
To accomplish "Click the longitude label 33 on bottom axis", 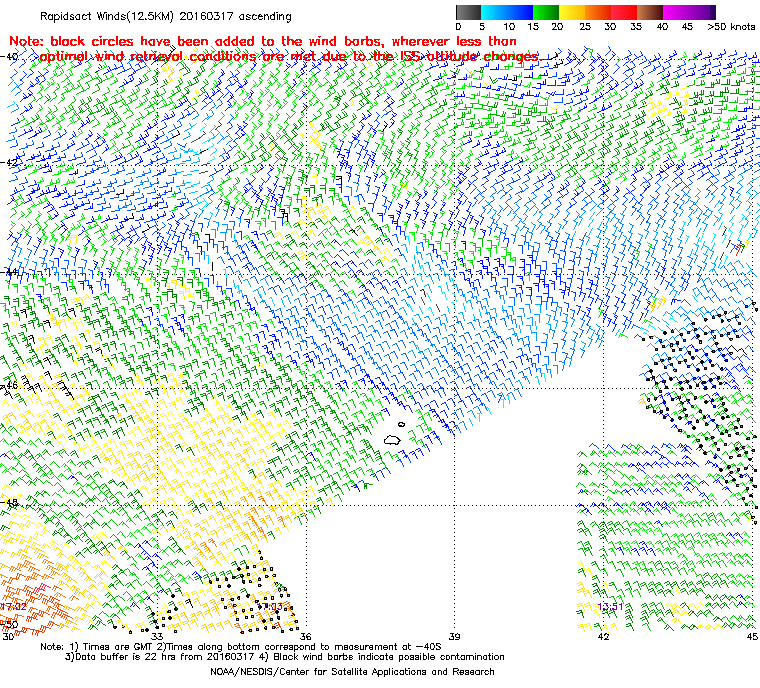I will 157,636.
